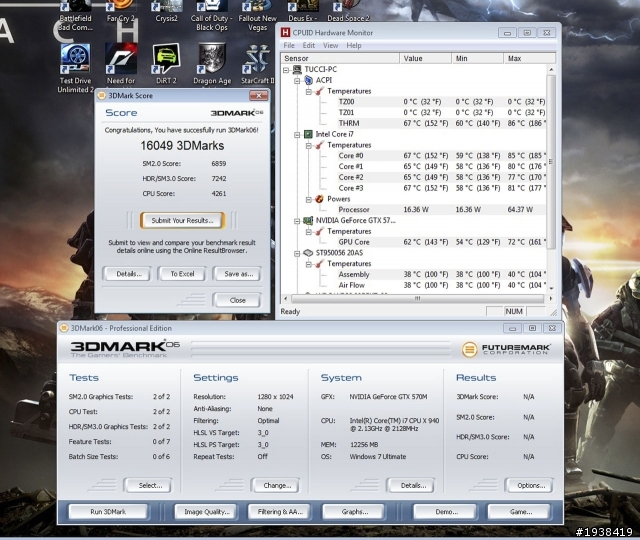The image size is (640, 540).
Task: Collapse the ST950056 20AS drive node
Action: click(298, 253)
